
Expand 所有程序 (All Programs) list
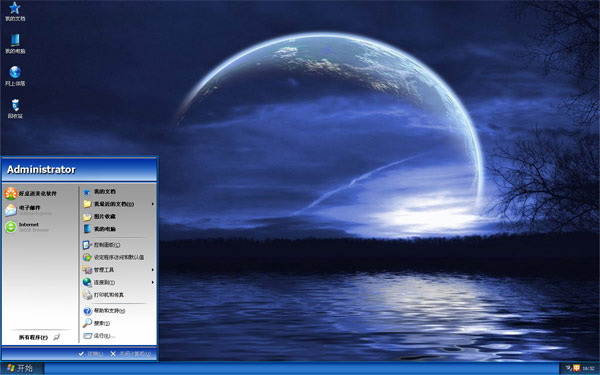(39, 337)
